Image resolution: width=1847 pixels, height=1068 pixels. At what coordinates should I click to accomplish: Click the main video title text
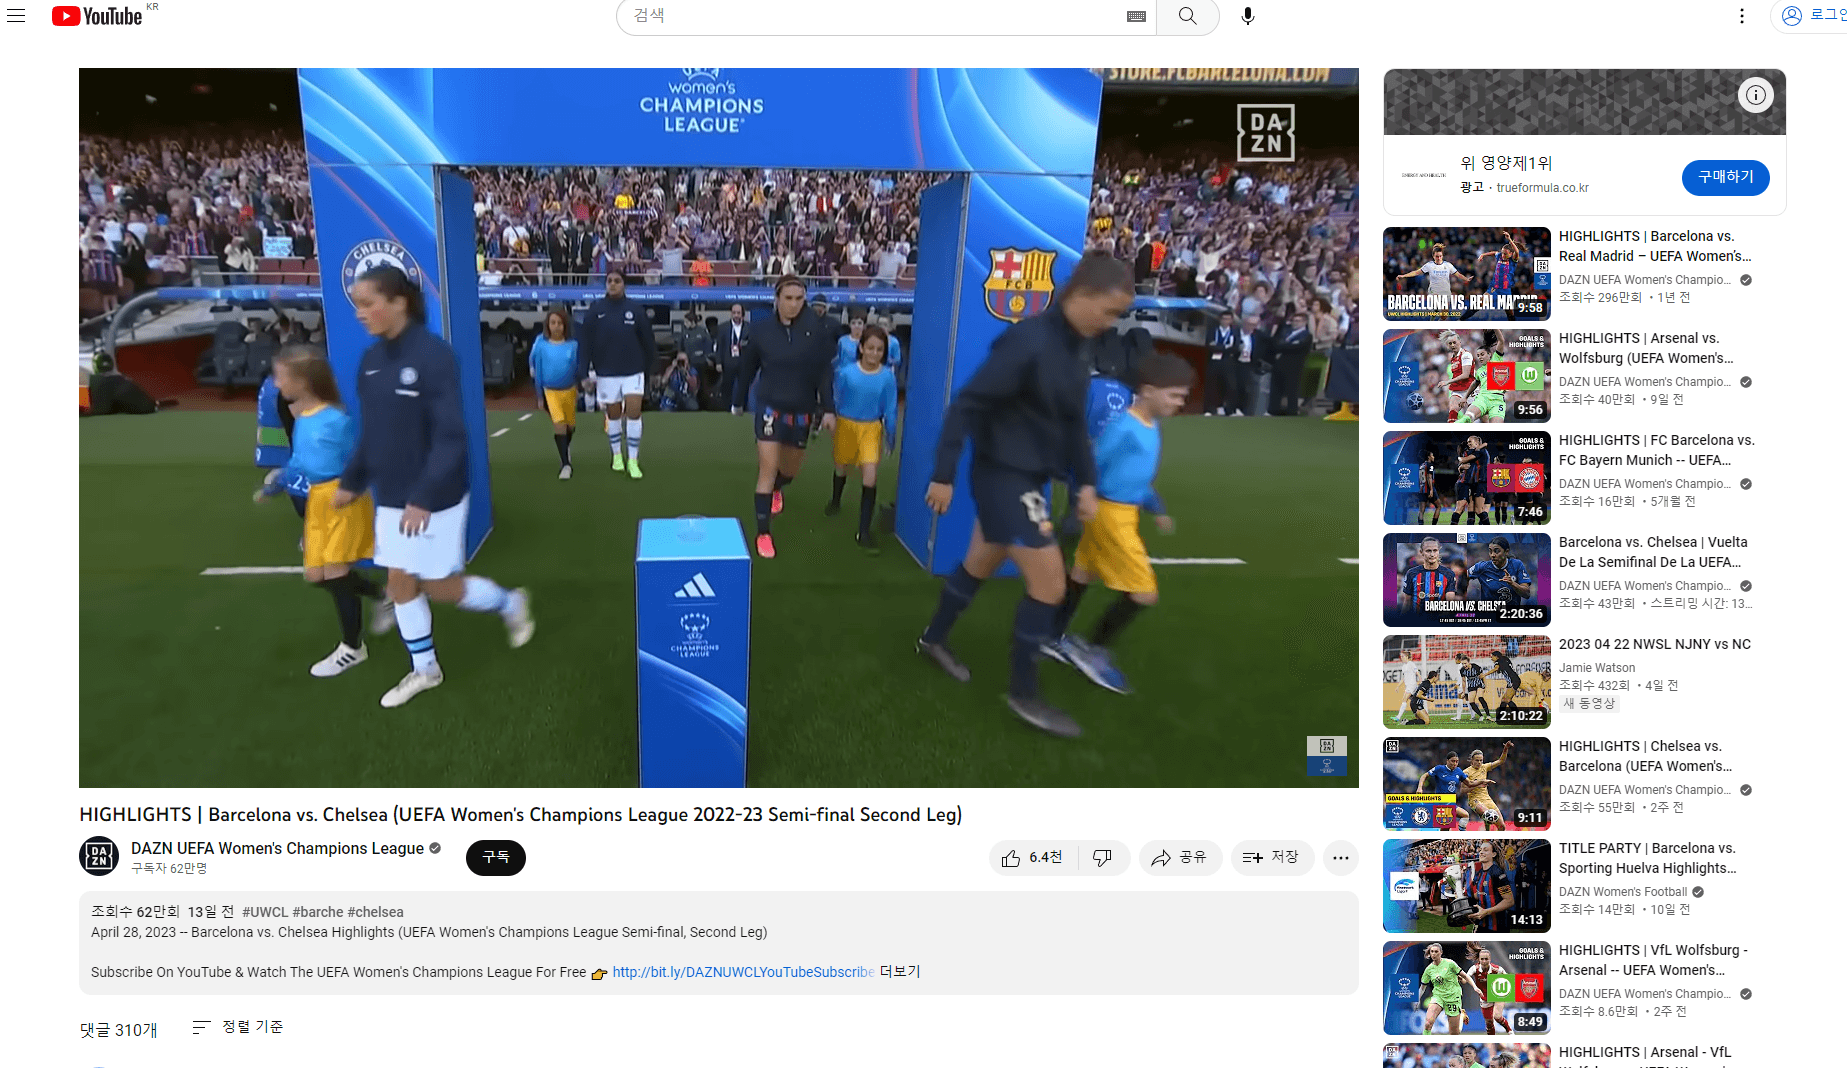pos(520,815)
